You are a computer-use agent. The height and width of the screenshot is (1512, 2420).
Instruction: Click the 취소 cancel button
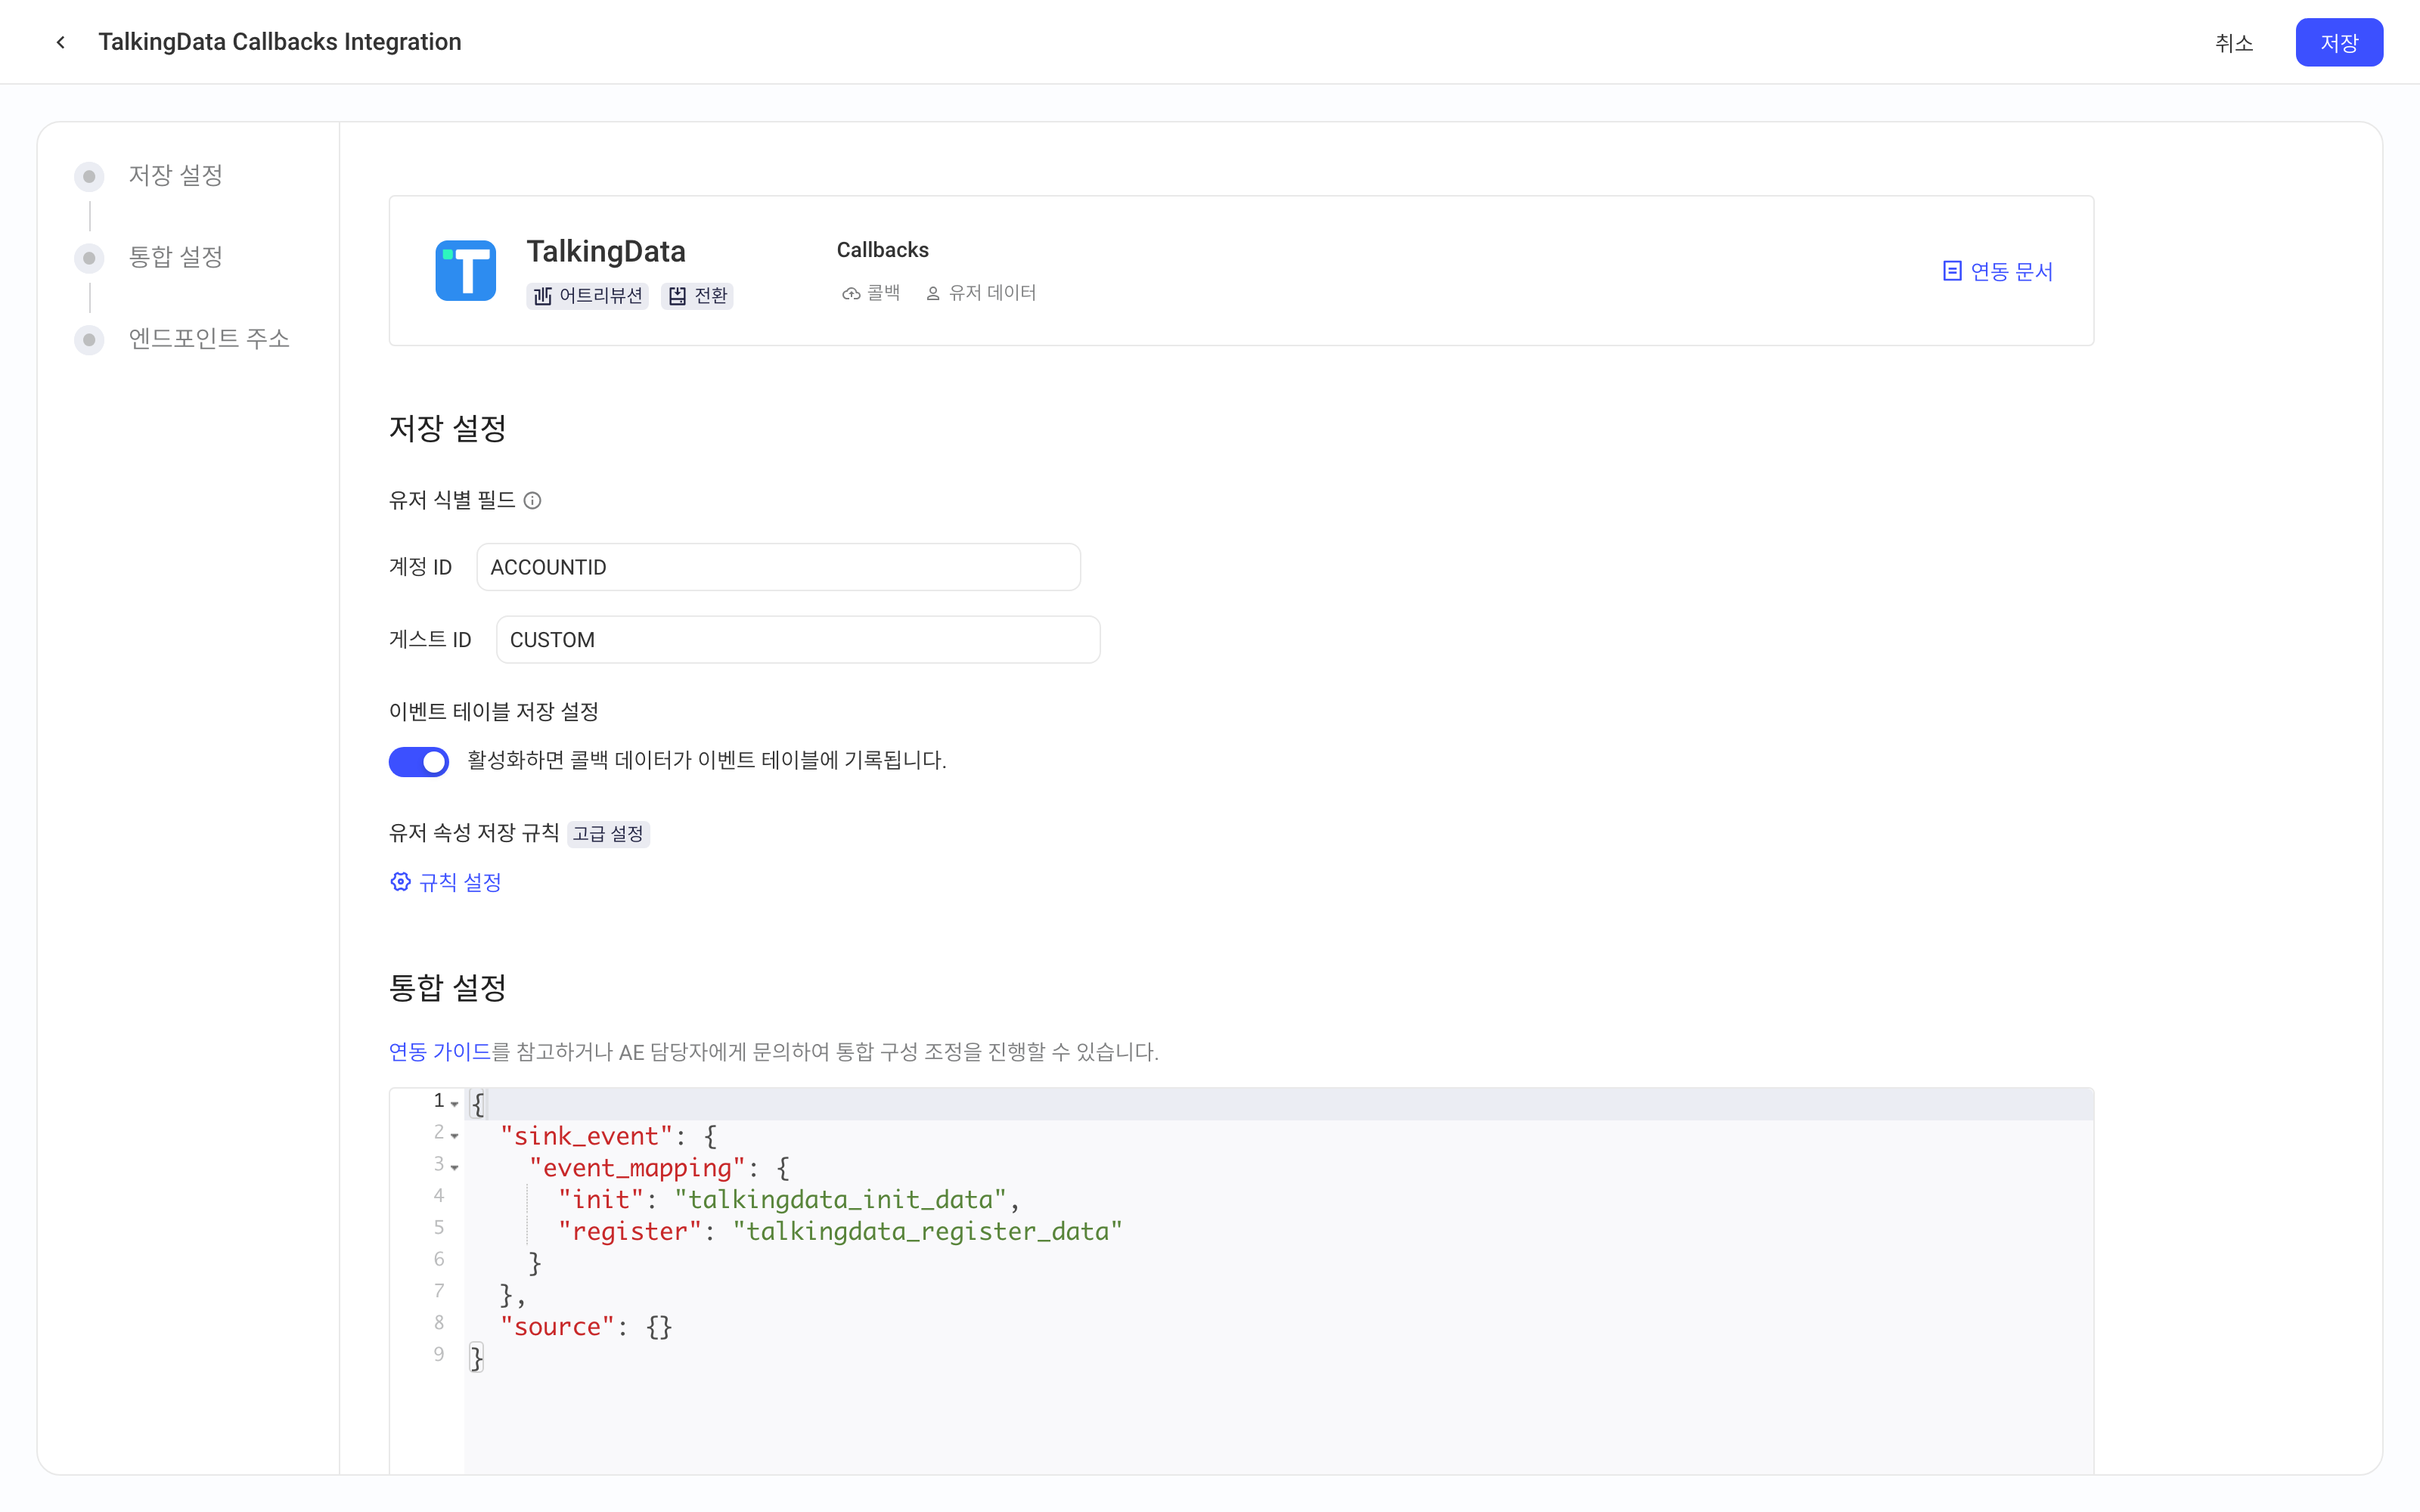(2234, 43)
